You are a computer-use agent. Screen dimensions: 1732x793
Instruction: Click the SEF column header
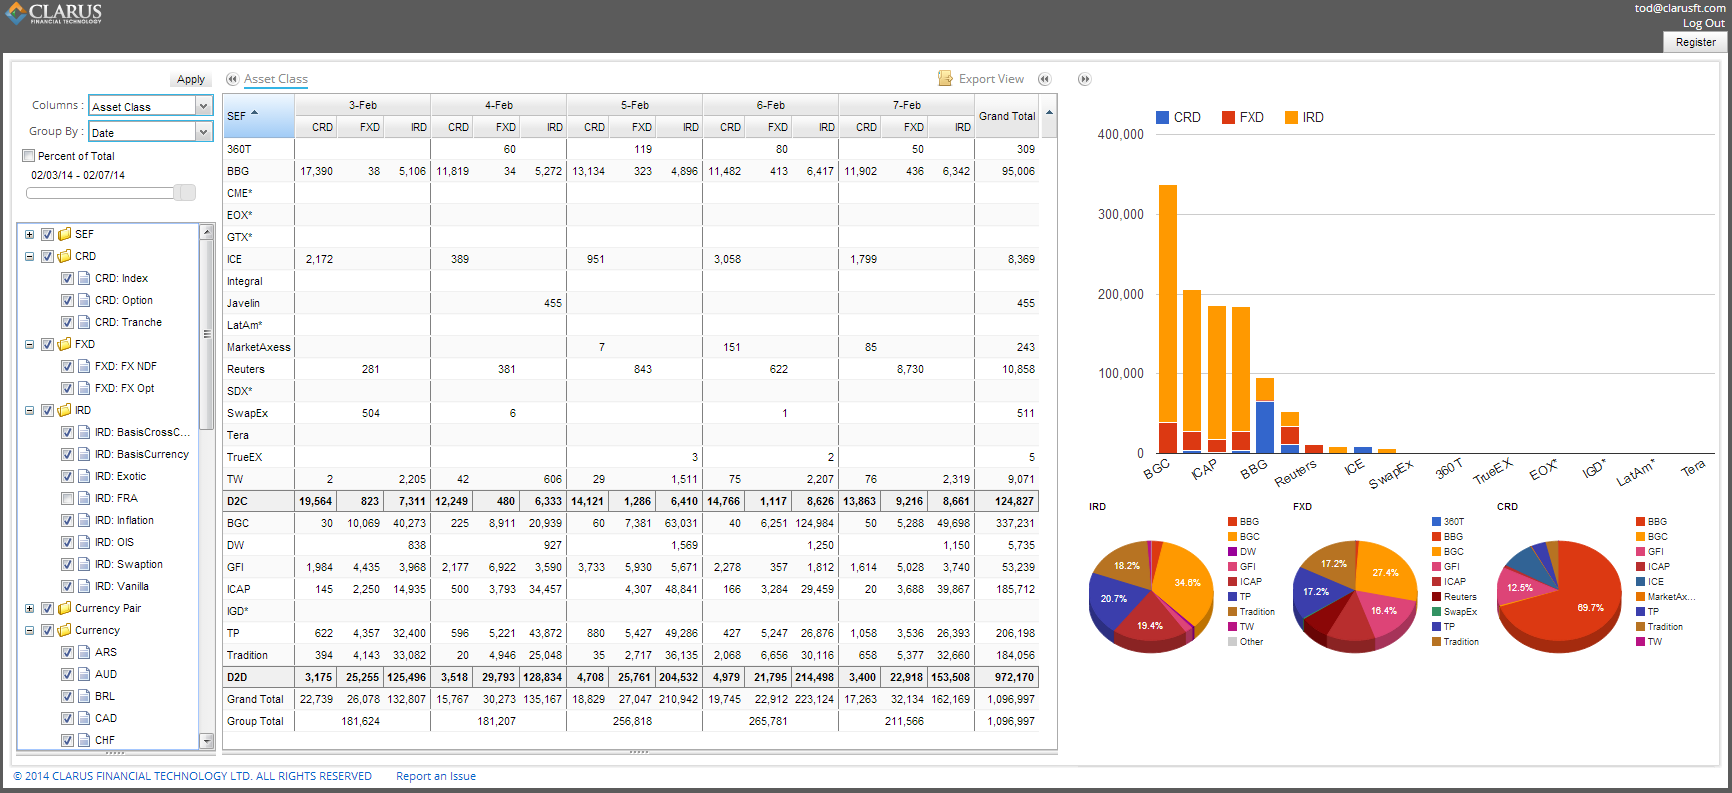tap(259, 116)
